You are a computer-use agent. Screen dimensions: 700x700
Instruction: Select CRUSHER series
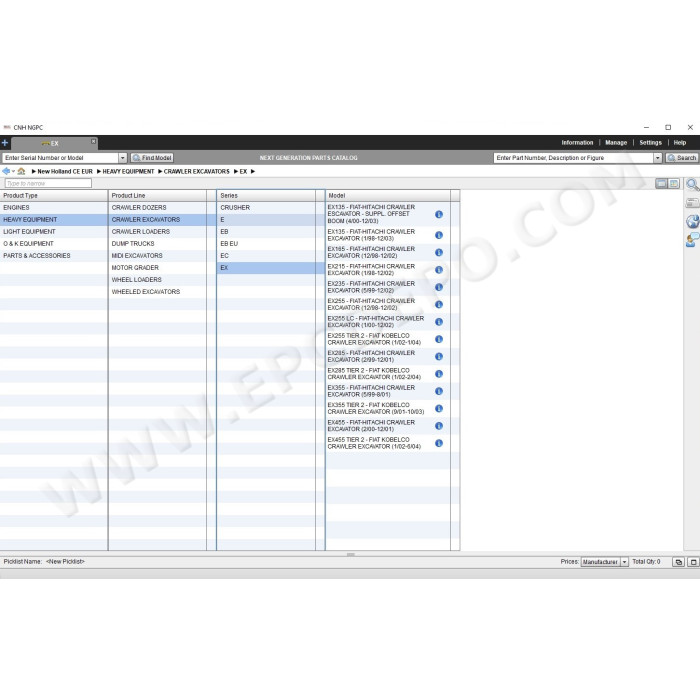(x=267, y=208)
